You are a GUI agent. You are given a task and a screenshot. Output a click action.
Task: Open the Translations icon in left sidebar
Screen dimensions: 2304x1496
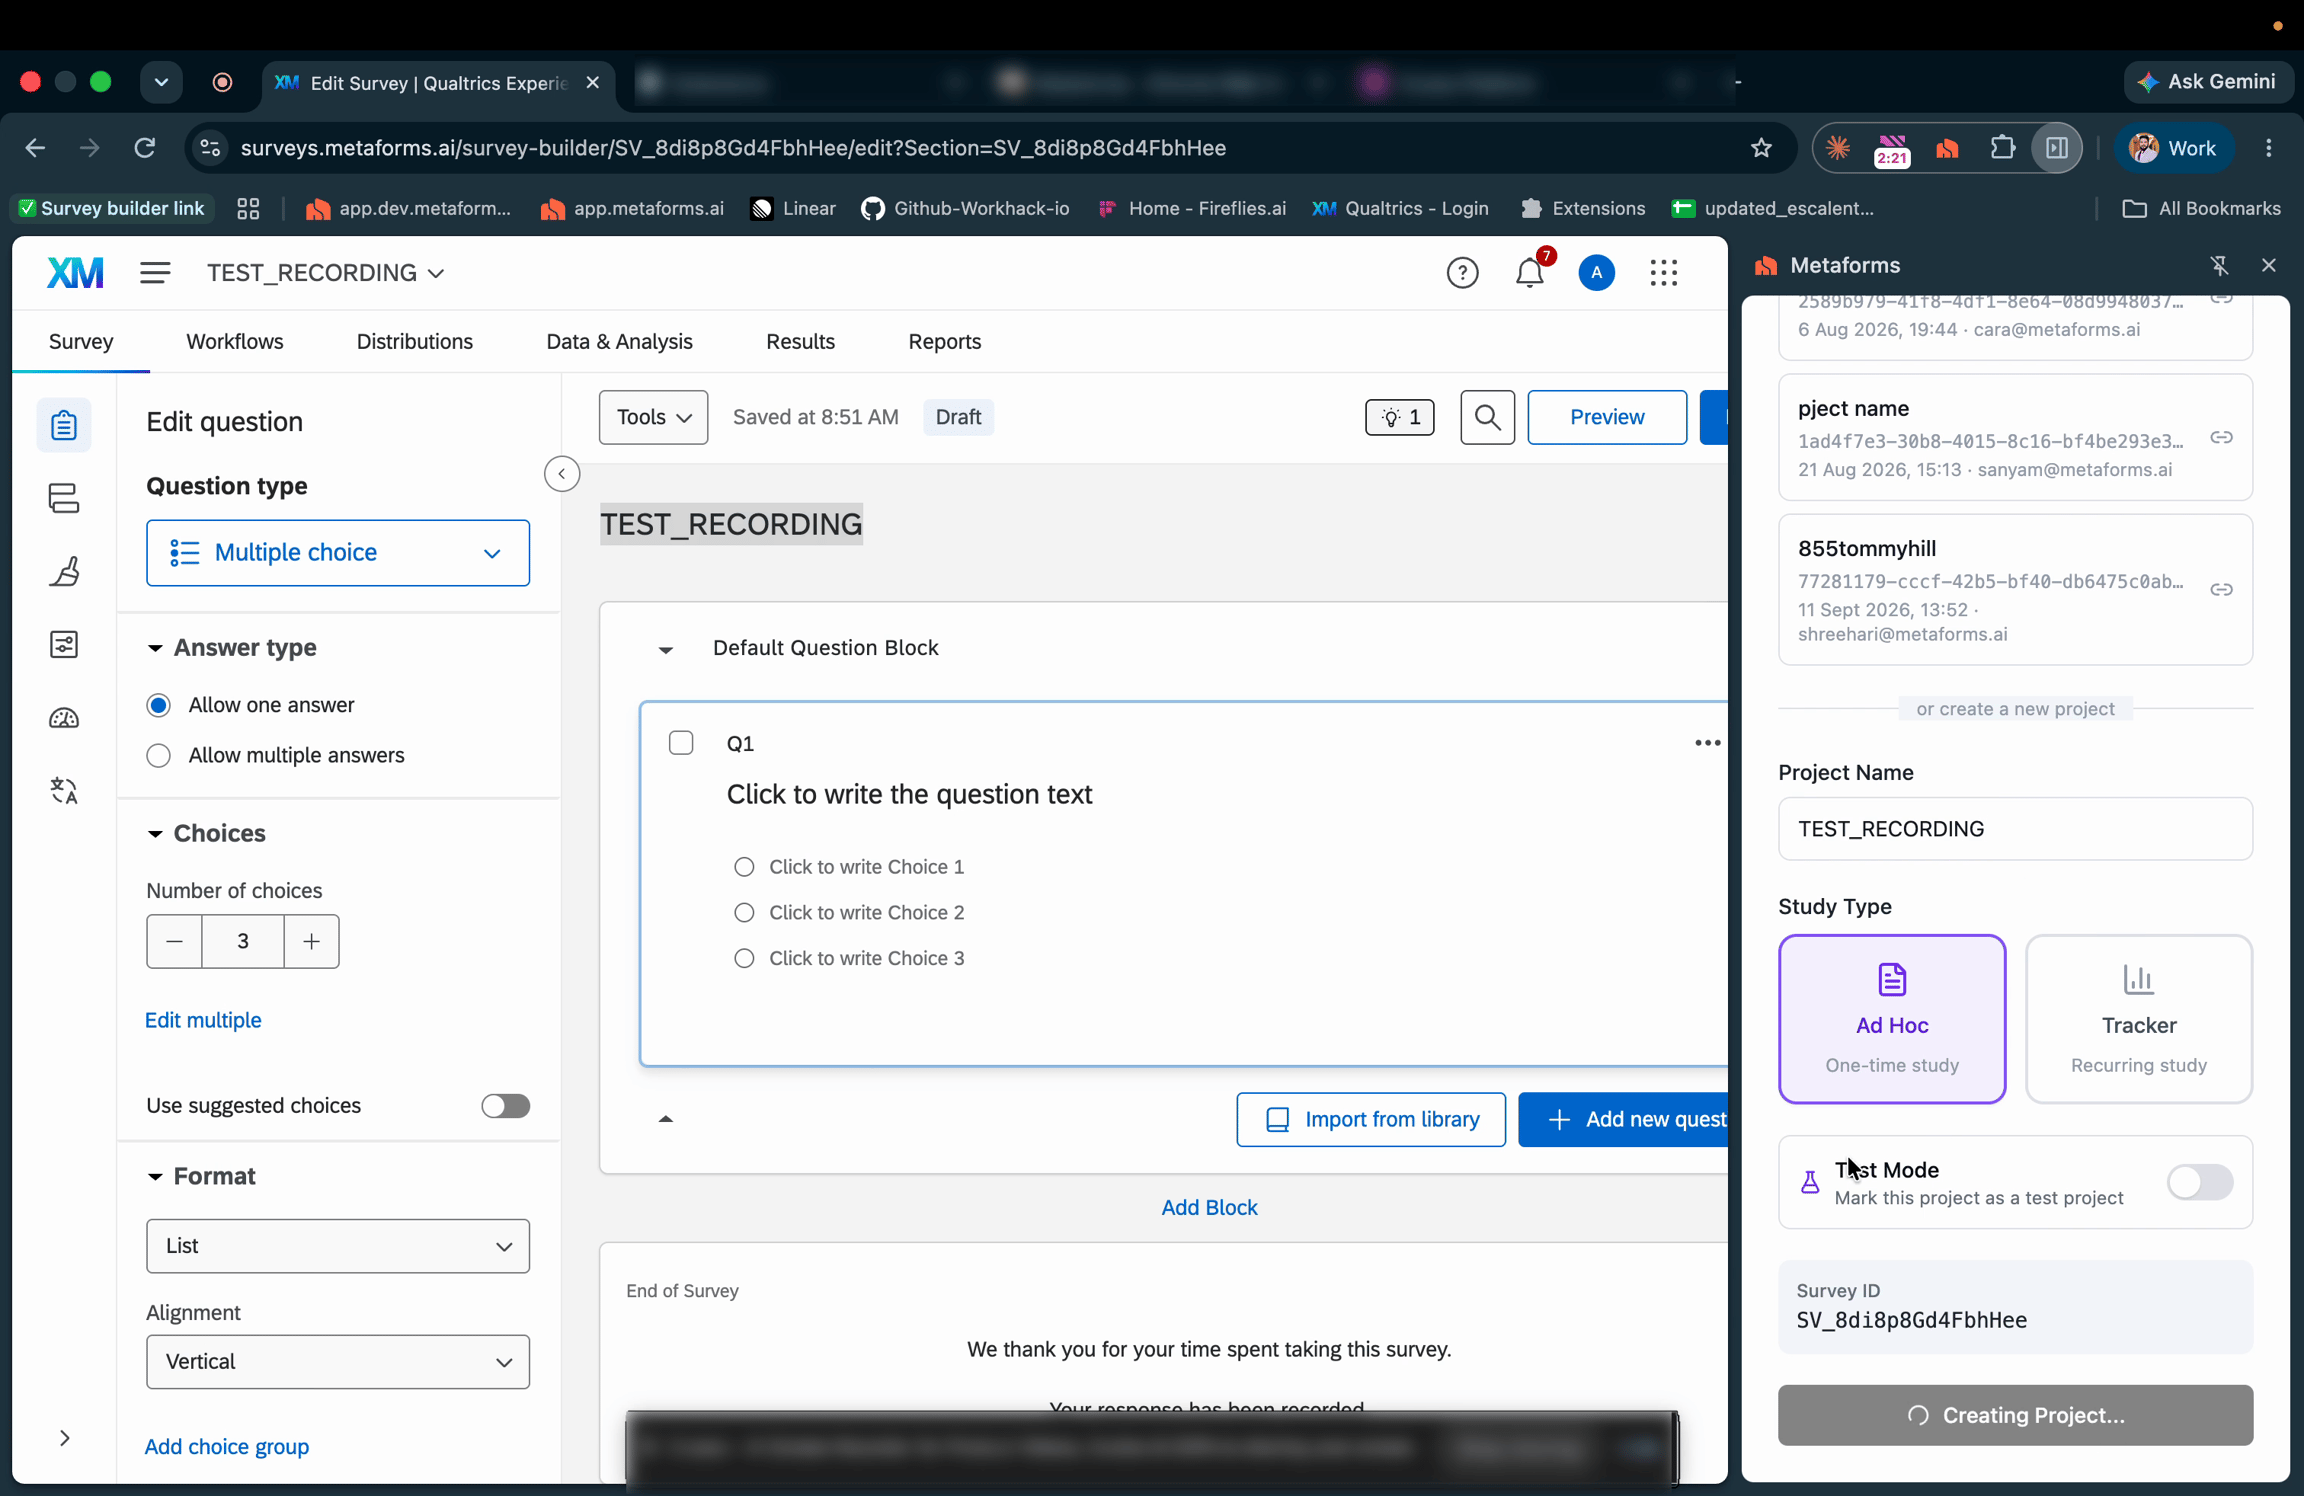tap(64, 791)
